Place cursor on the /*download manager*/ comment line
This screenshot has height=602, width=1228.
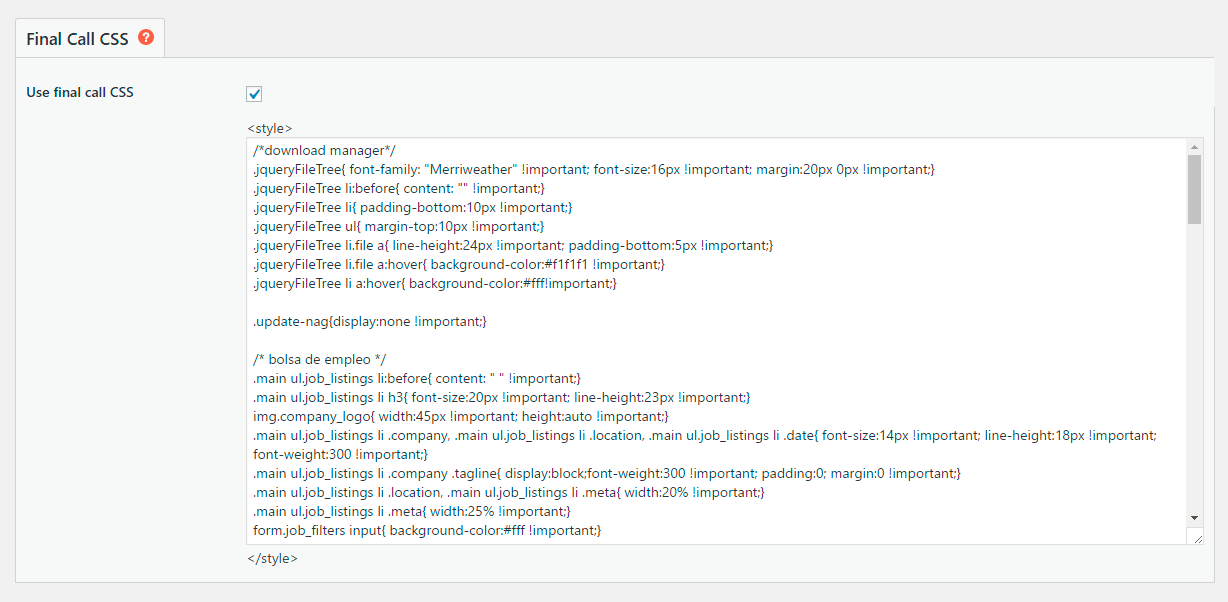(325, 151)
